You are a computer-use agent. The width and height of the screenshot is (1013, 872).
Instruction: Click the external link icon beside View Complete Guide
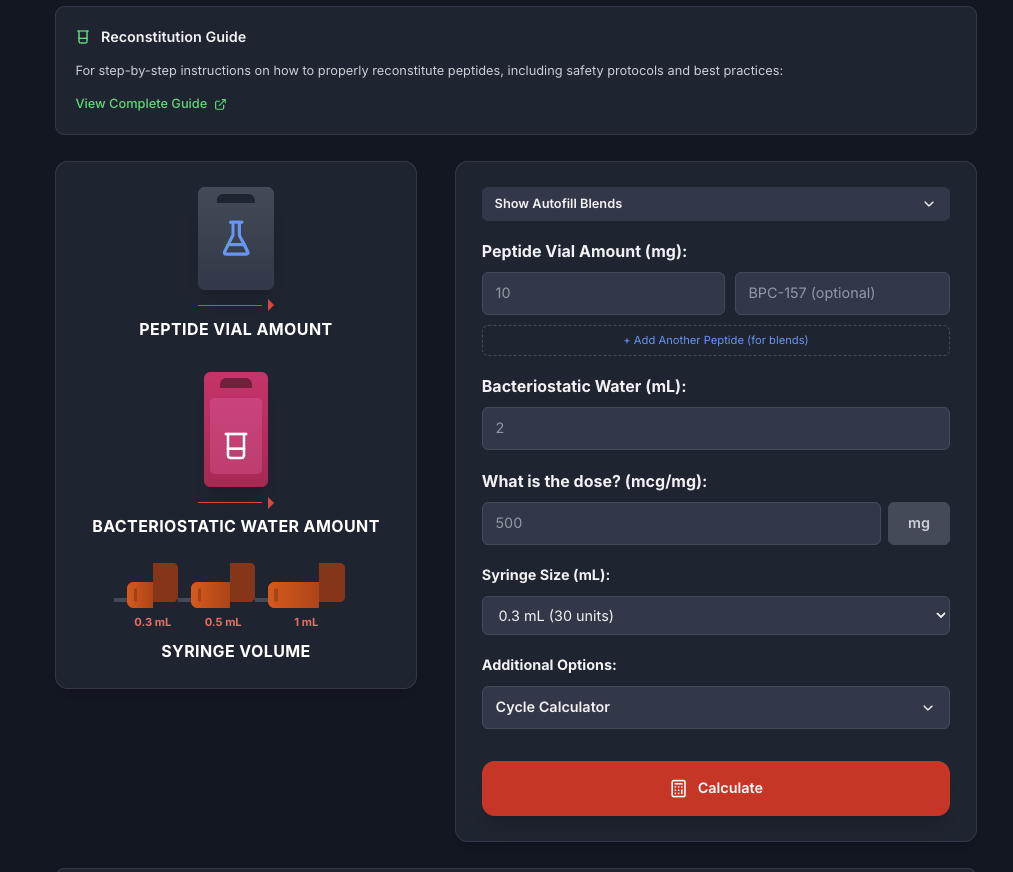click(221, 104)
